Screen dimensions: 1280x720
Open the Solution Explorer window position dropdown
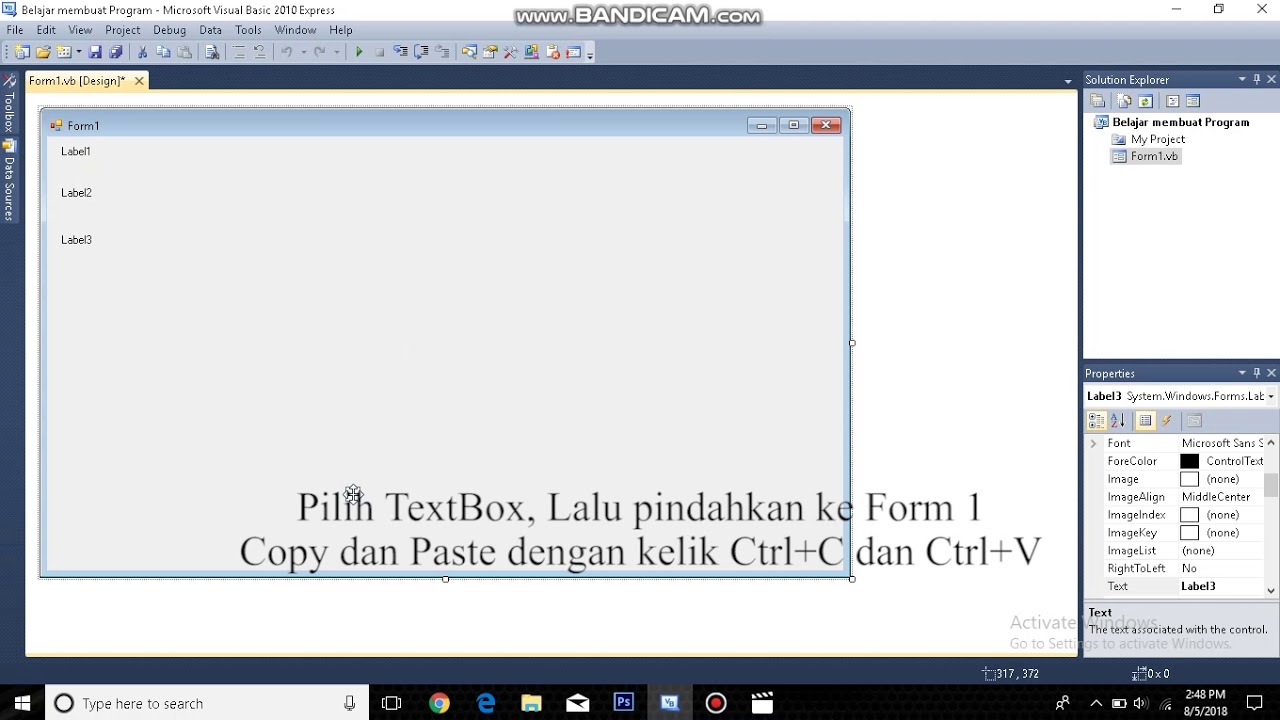coord(1242,79)
